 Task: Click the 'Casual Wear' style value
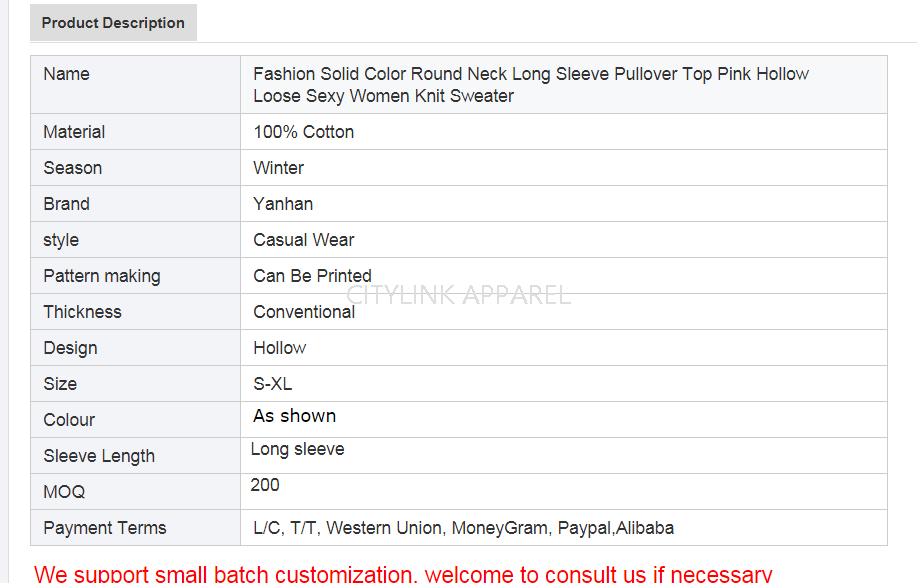coord(303,240)
